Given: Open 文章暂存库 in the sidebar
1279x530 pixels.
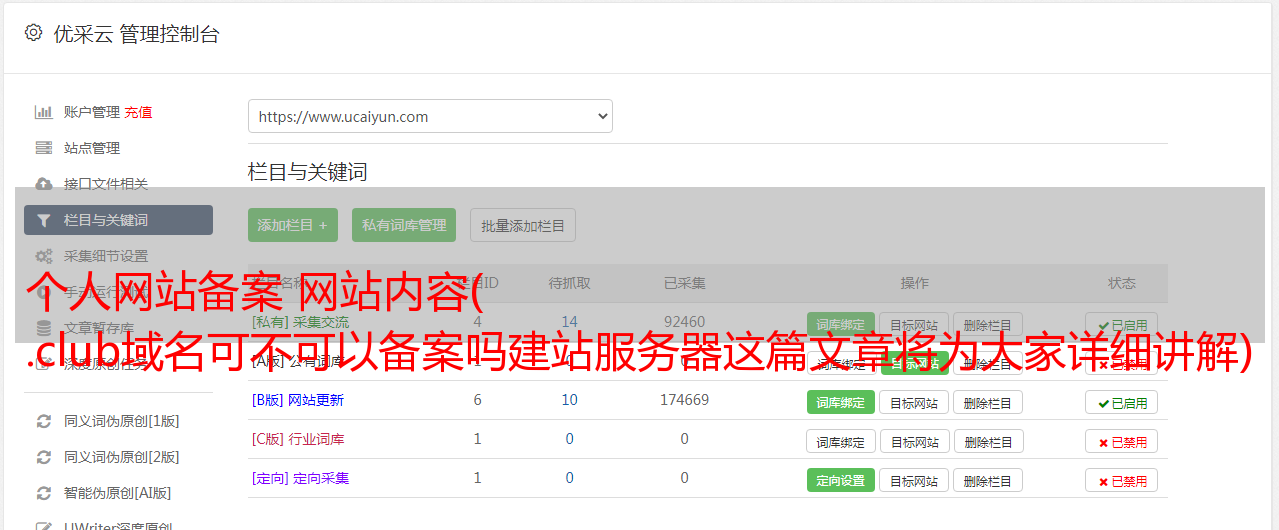Looking at the screenshot, I should (99, 328).
